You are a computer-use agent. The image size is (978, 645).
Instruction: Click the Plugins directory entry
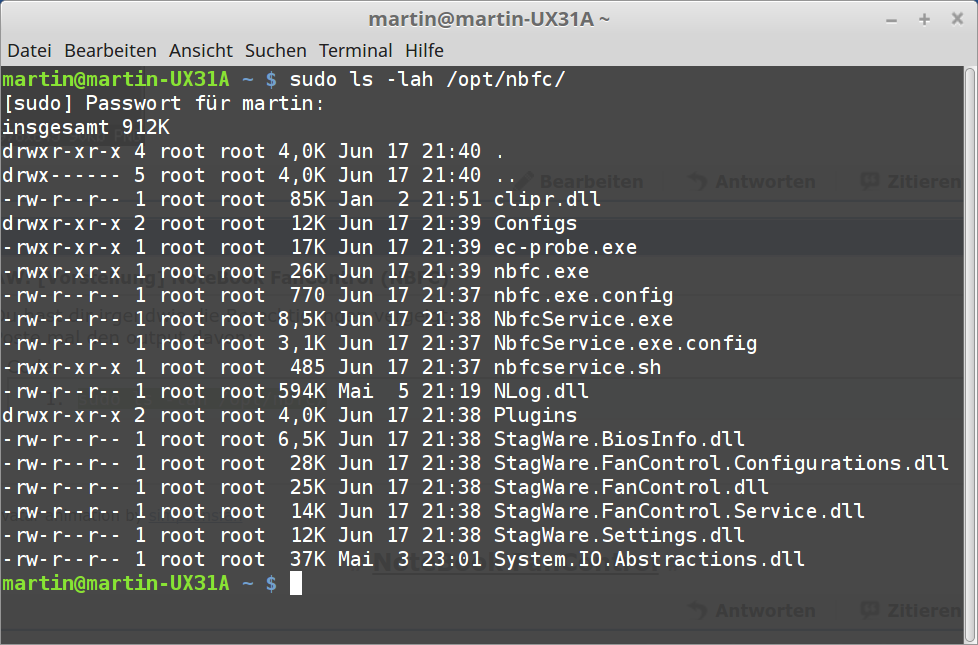click(535, 415)
